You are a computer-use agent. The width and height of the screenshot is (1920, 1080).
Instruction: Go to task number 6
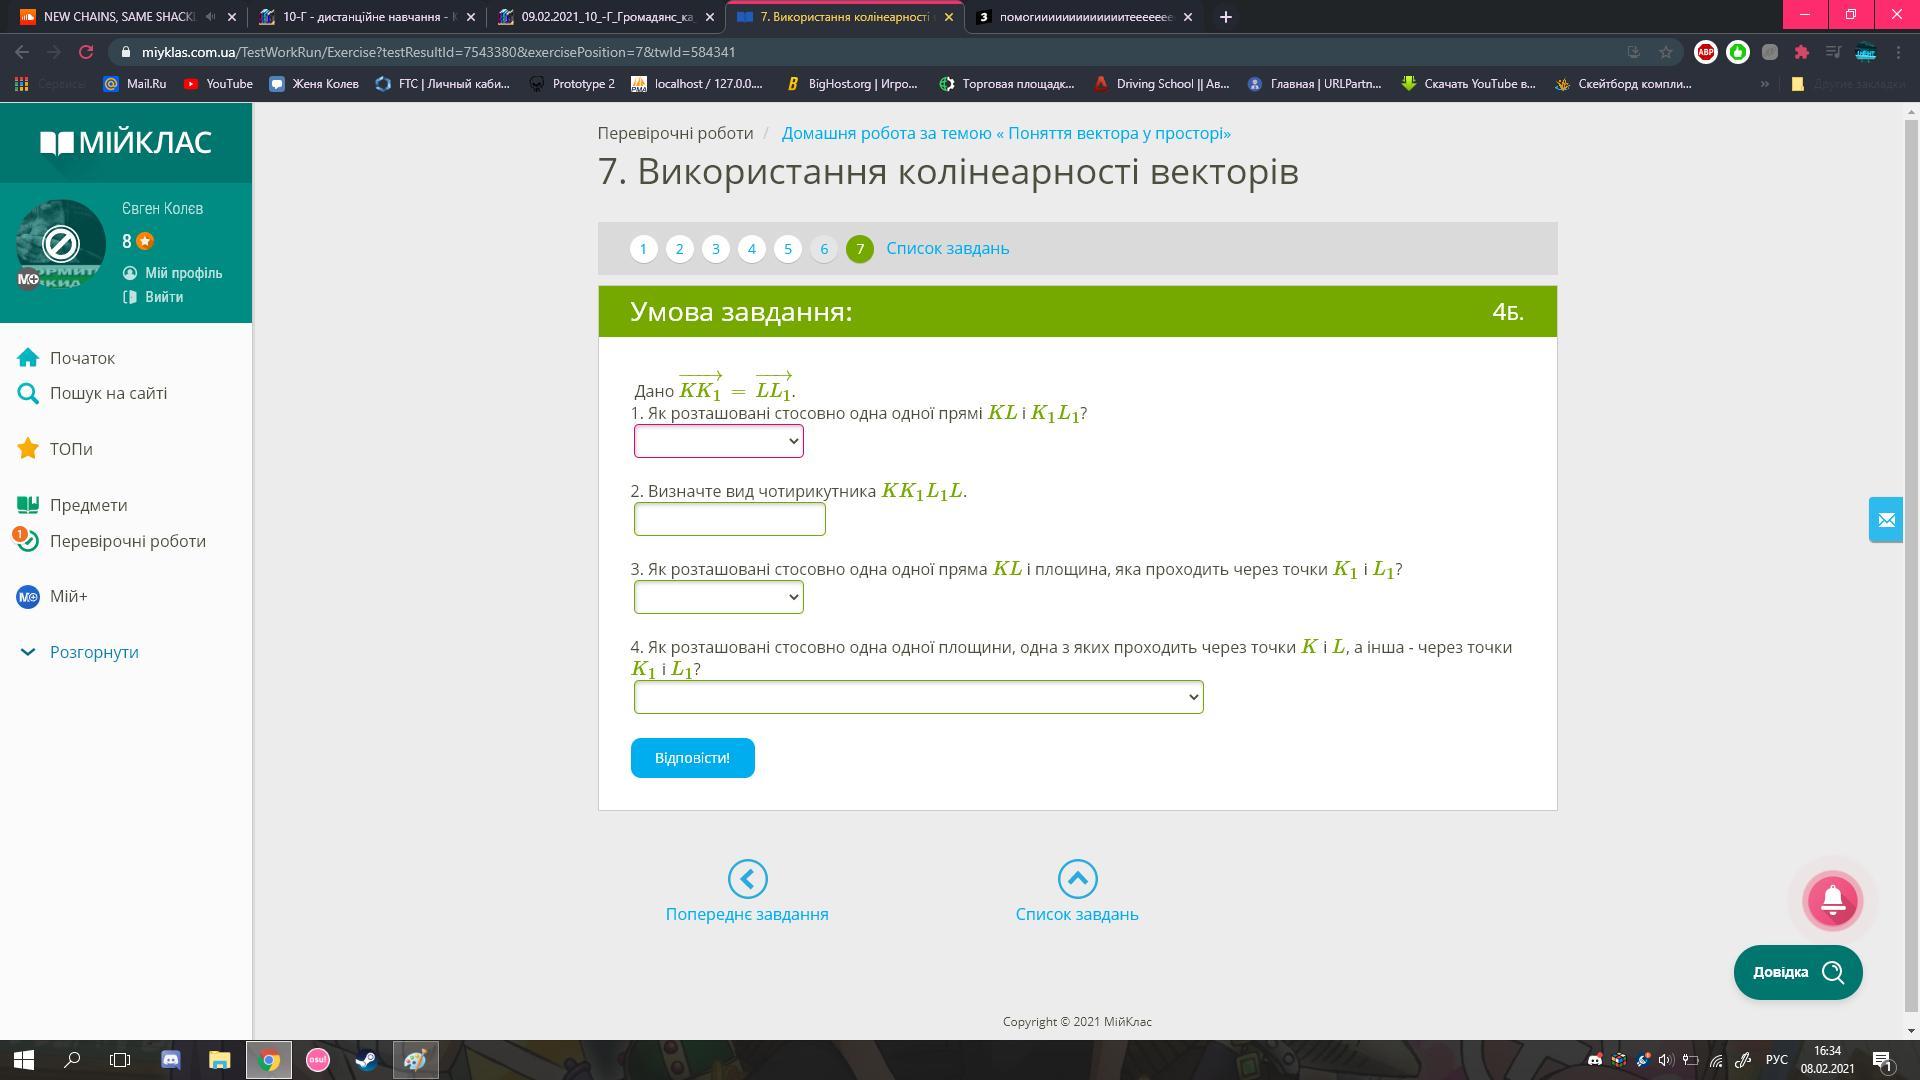coord(823,248)
